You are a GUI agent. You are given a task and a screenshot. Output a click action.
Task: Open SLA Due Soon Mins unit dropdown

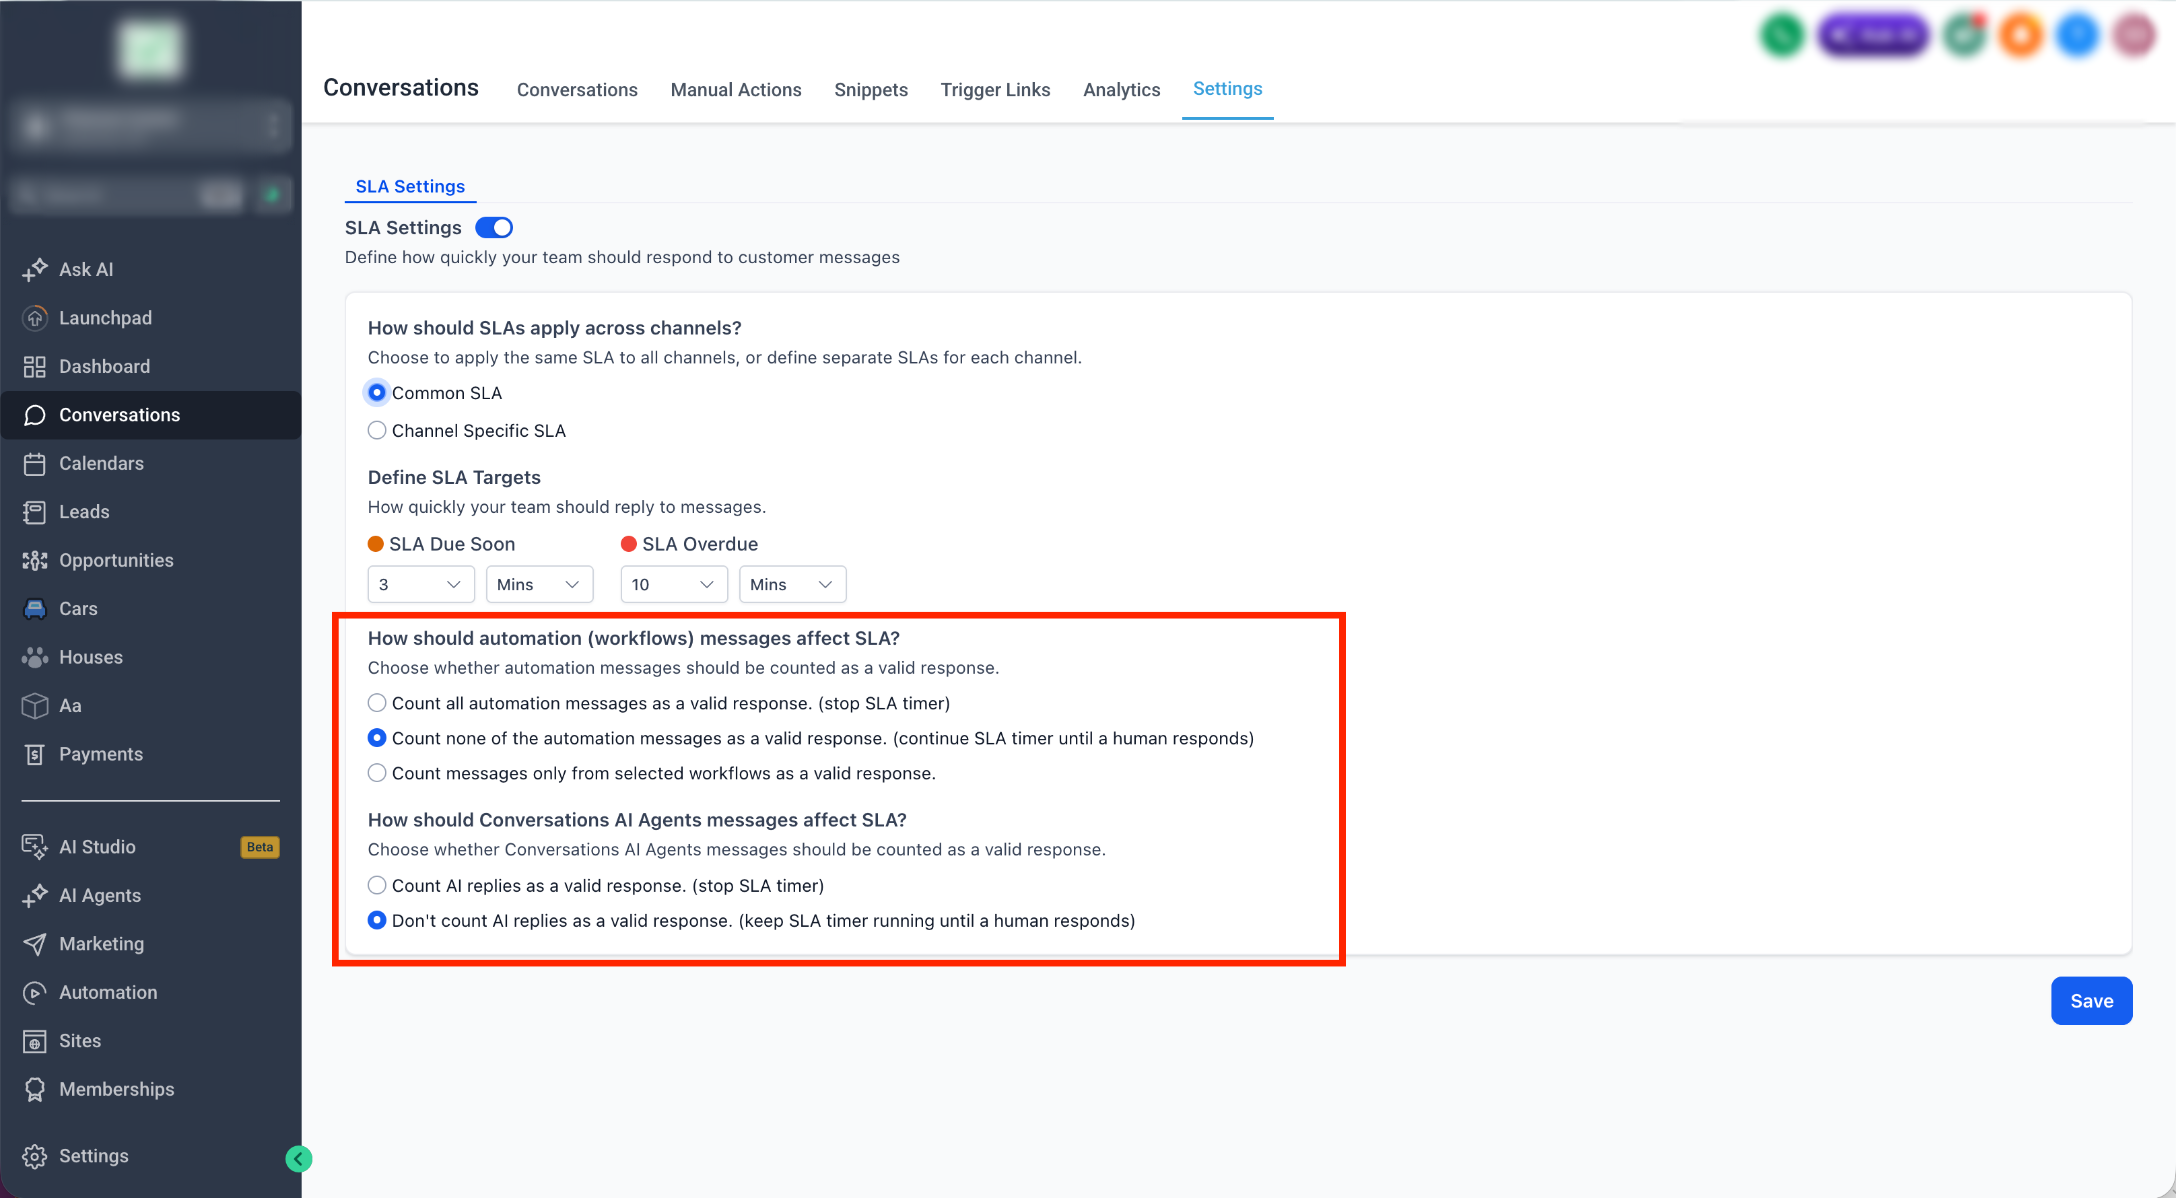click(x=540, y=584)
